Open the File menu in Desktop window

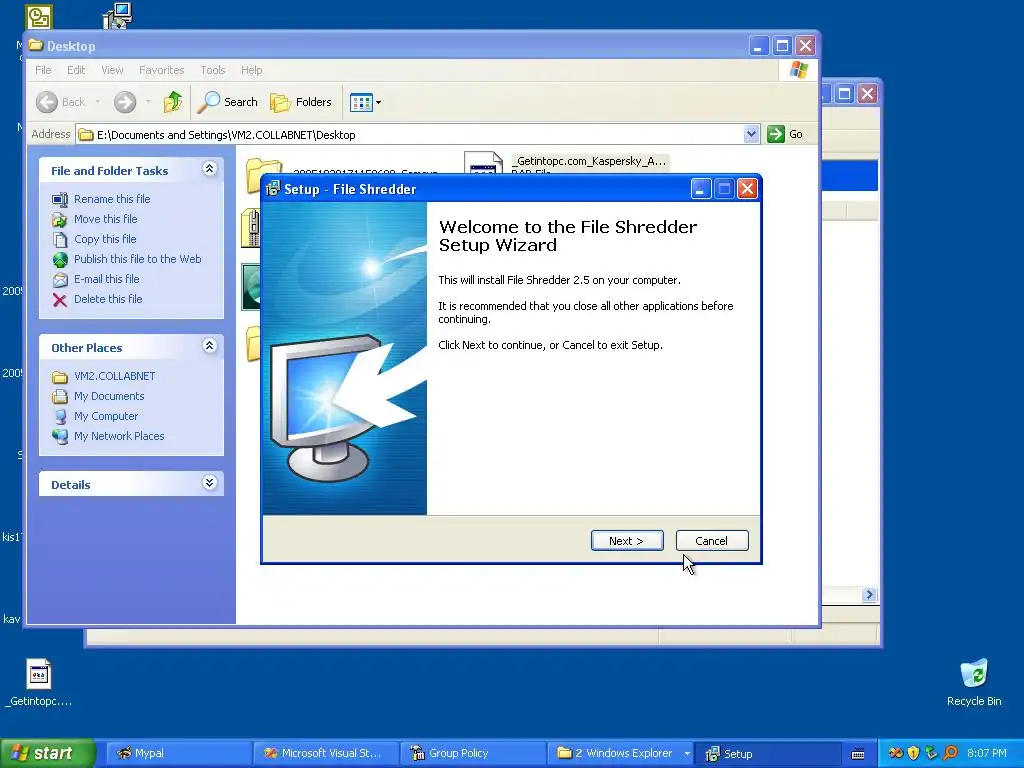click(x=43, y=70)
